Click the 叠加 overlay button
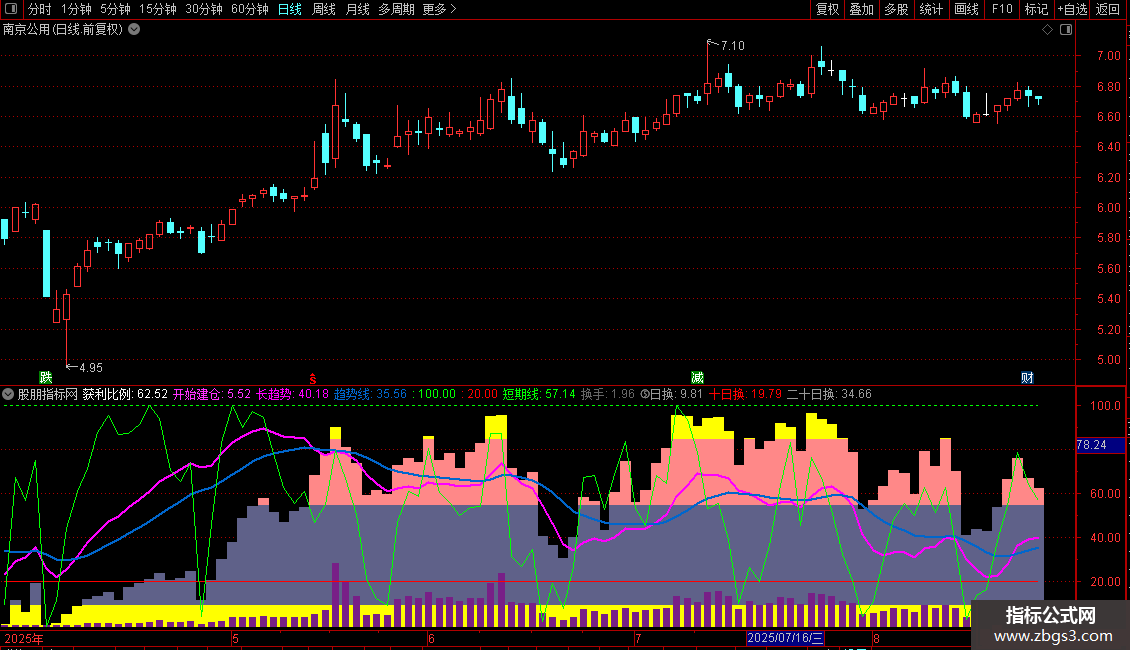This screenshot has width=1130, height=650. 861,9
